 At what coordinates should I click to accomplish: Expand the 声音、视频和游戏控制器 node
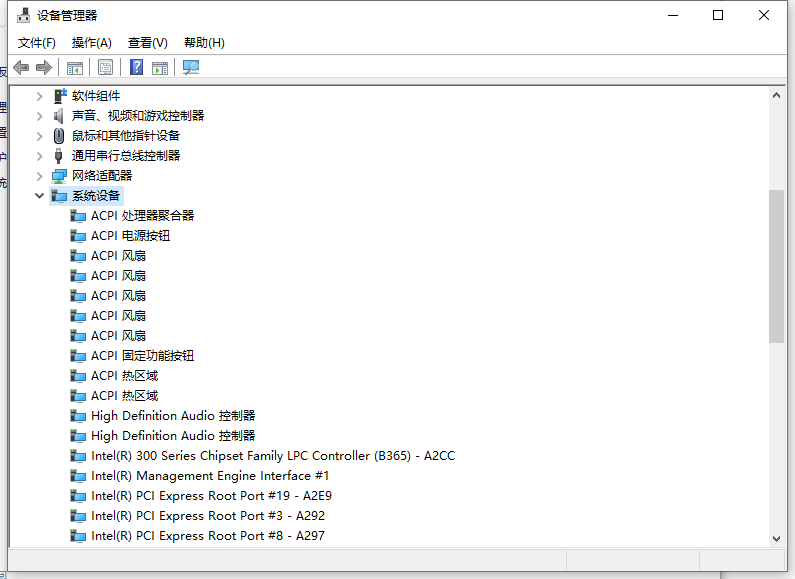[40, 116]
